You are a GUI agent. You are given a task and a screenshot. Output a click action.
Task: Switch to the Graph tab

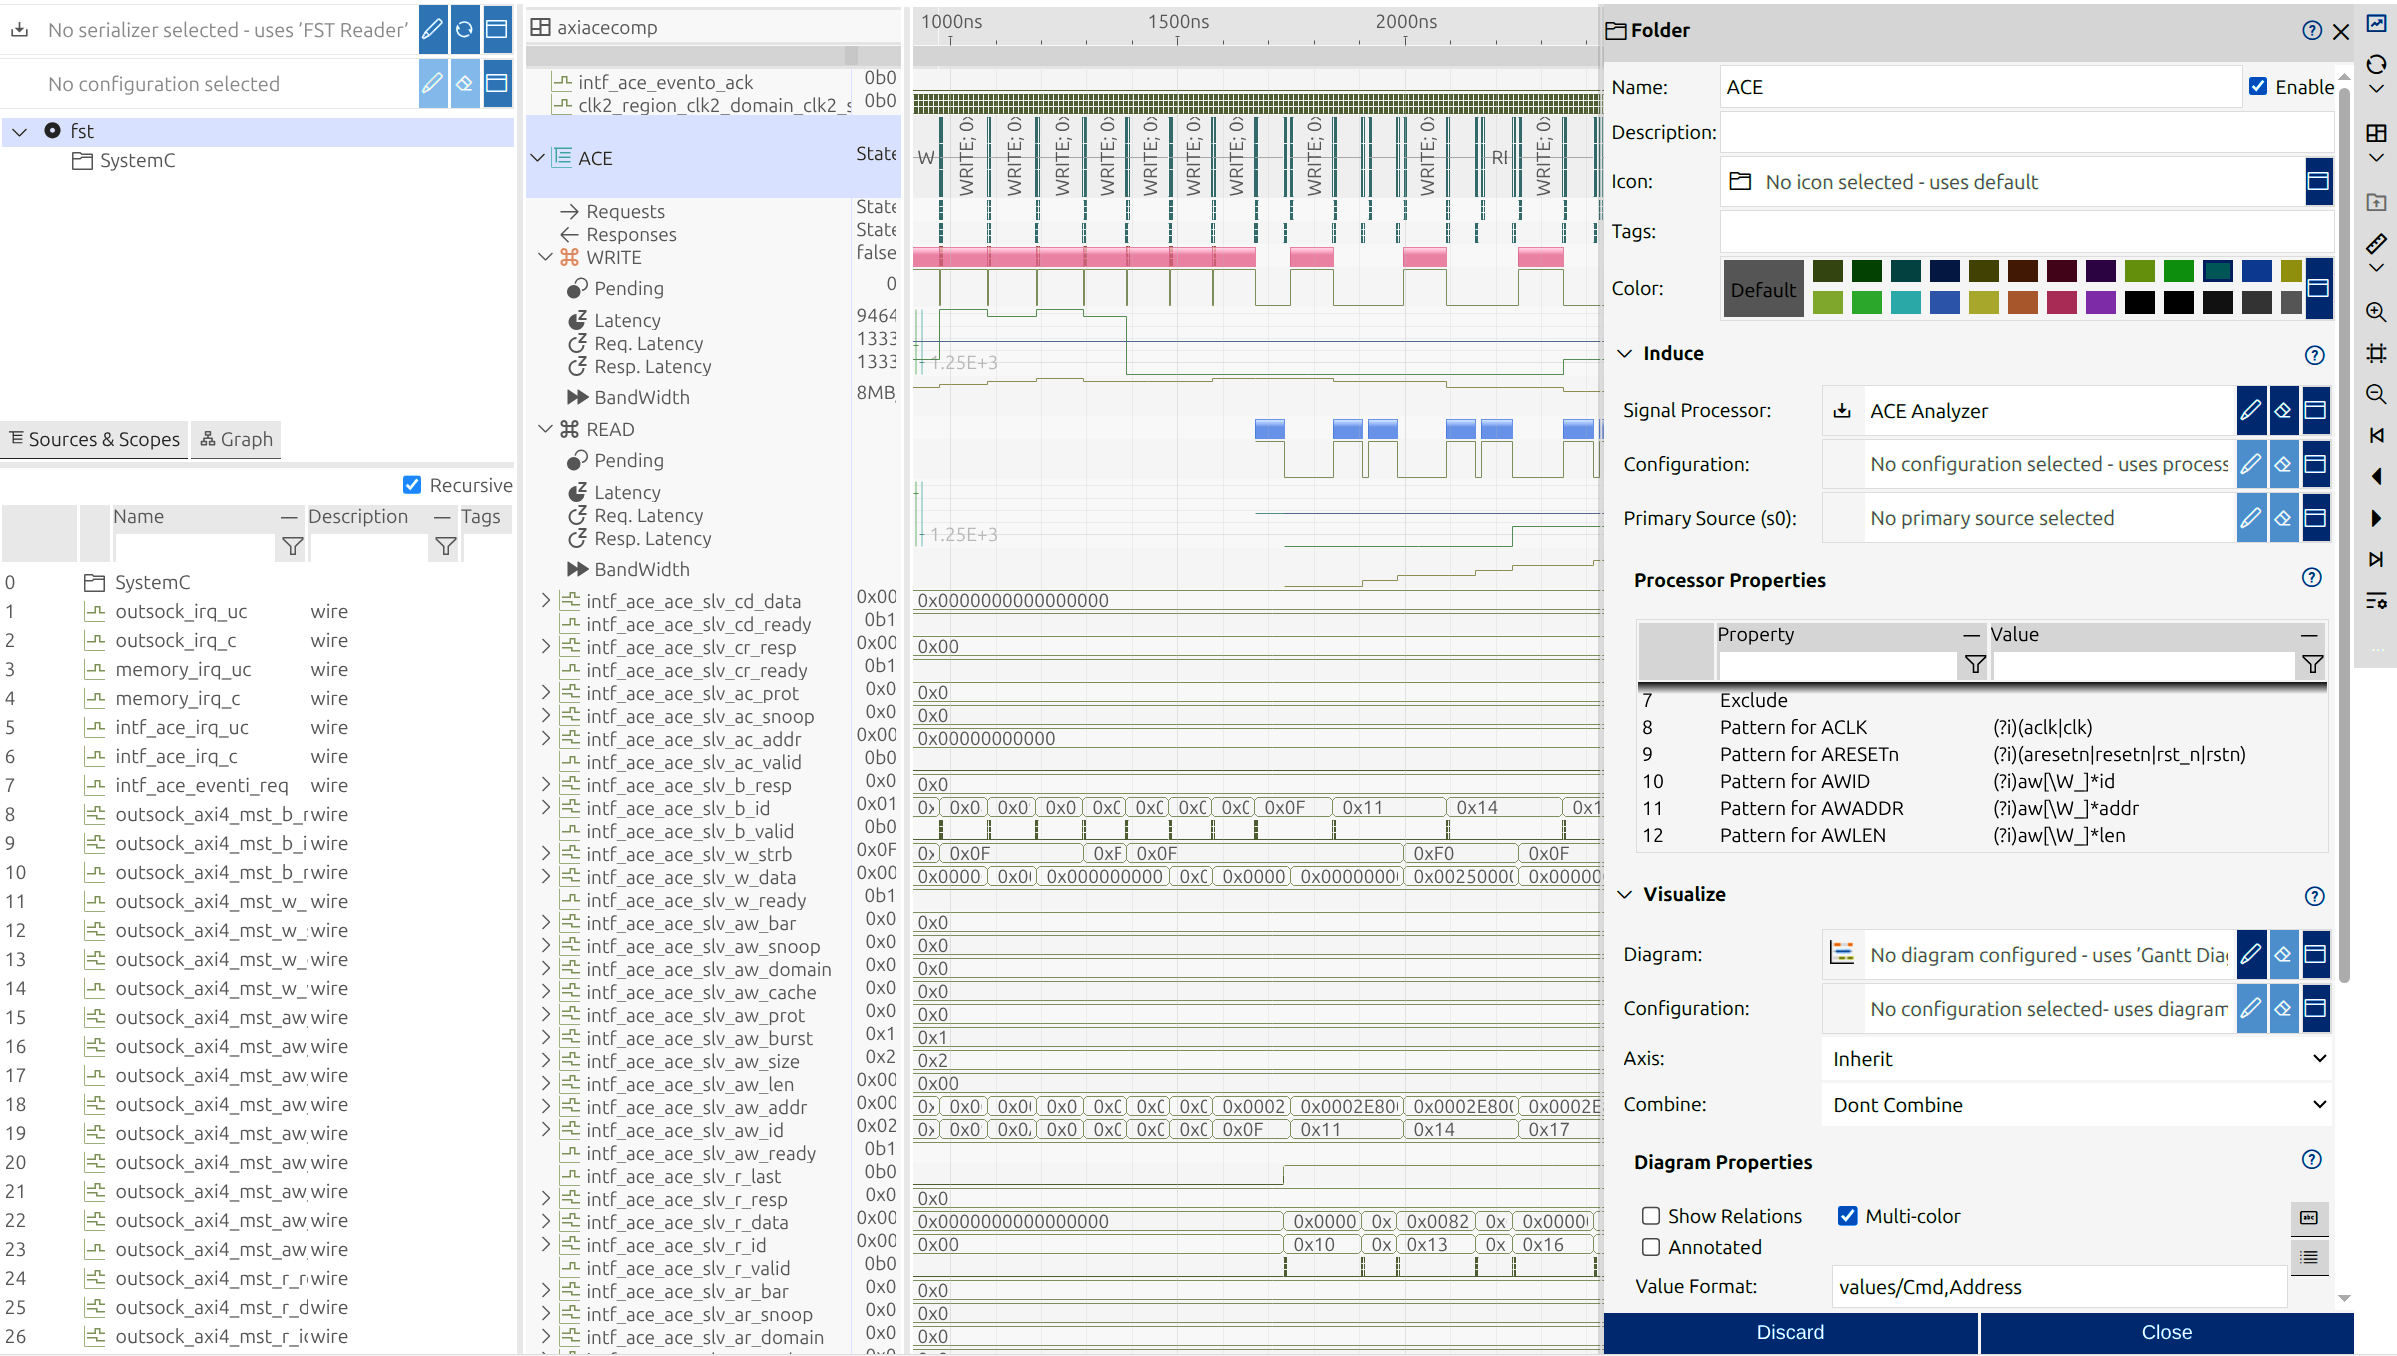pos(237,439)
